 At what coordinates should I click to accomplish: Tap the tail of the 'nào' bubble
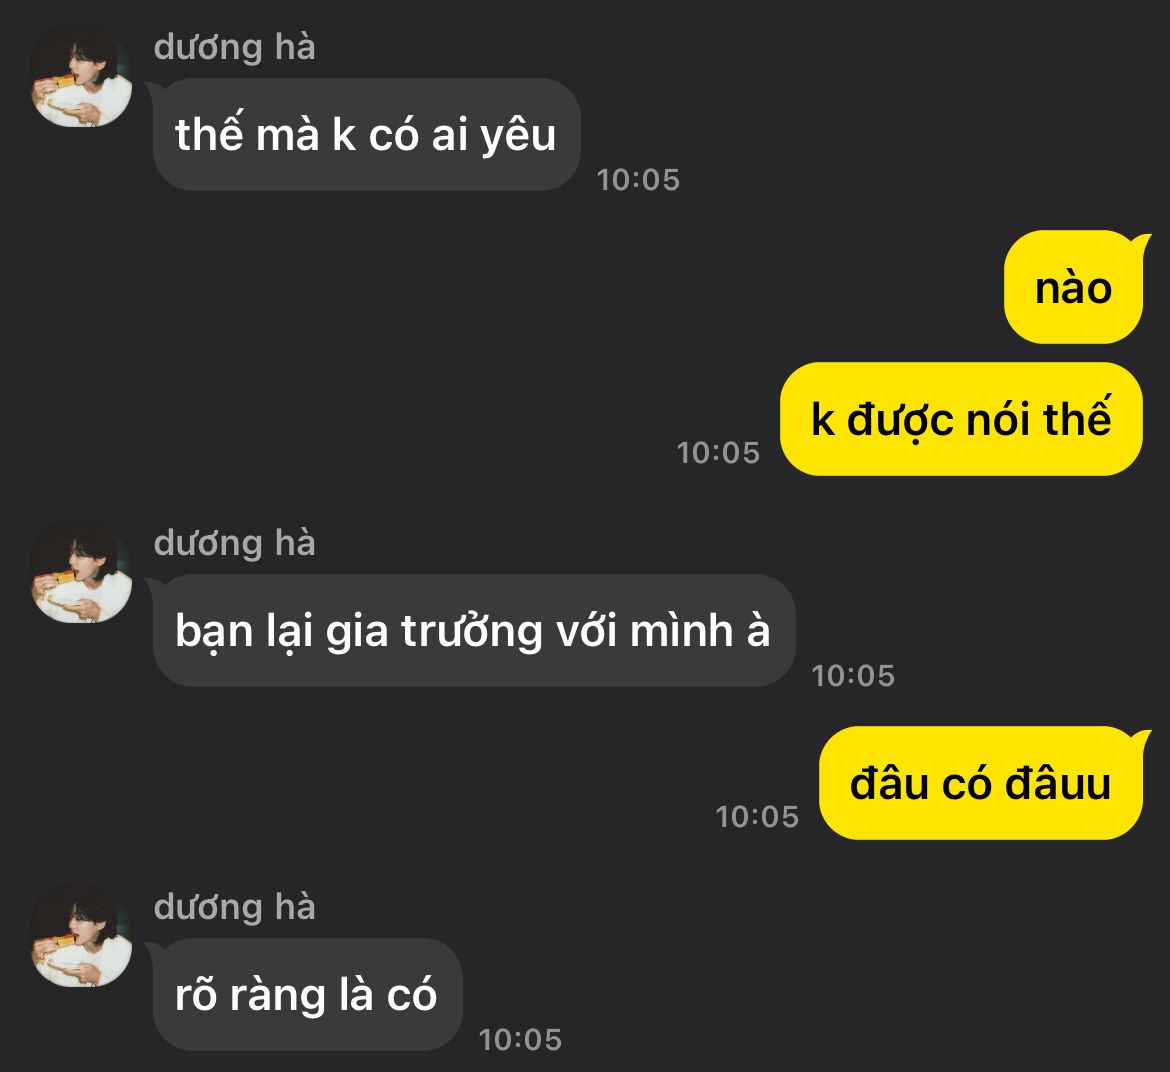coord(1140,243)
